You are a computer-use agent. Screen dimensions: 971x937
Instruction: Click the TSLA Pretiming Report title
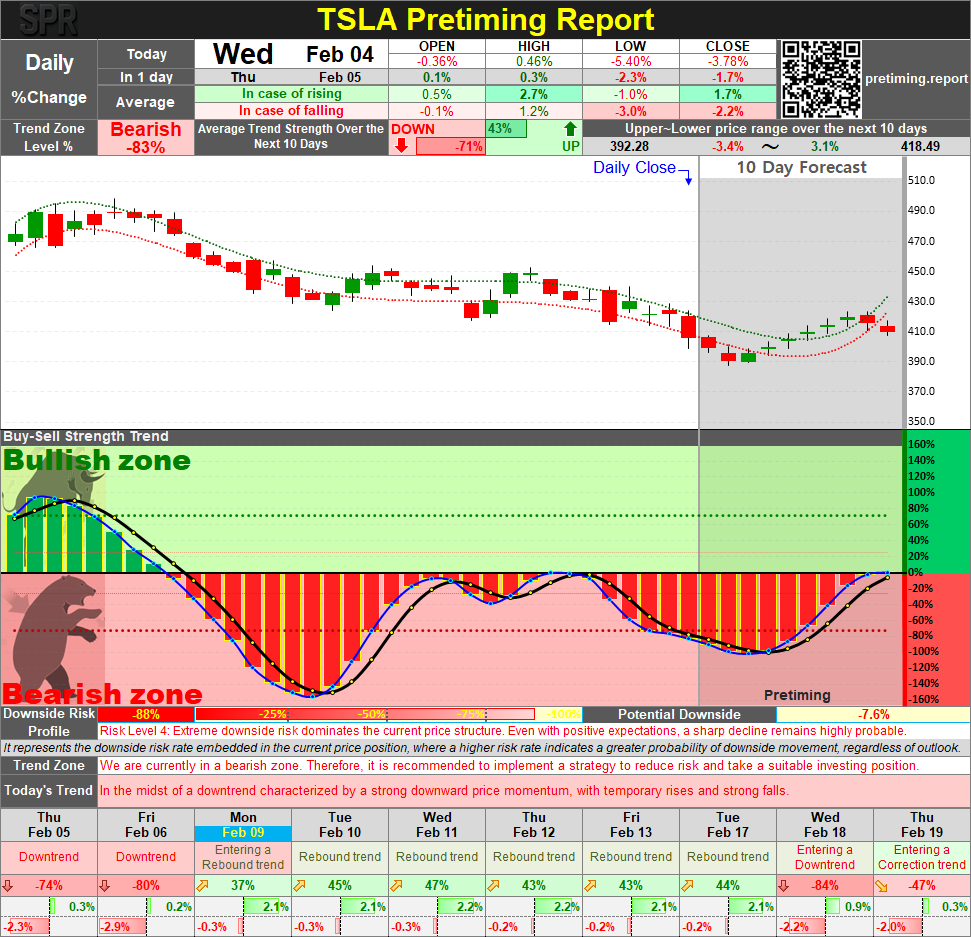point(486,20)
